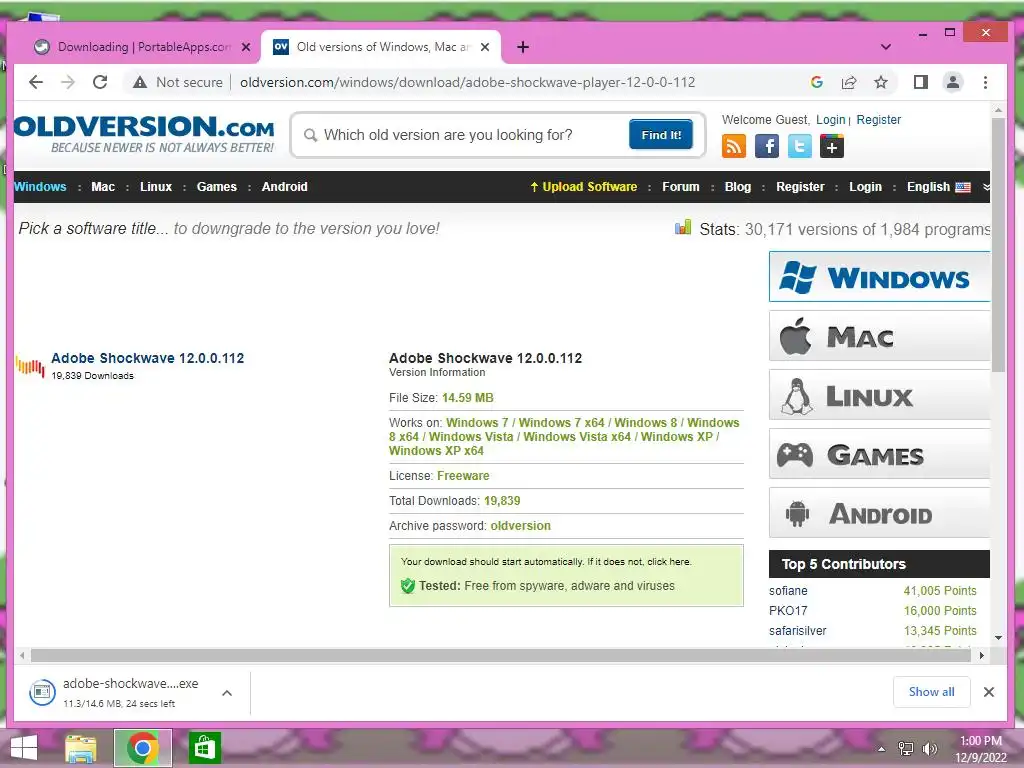Click contributor sofiane
Viewport: 1024px width, 768px height.
click(x=788, y=590)
